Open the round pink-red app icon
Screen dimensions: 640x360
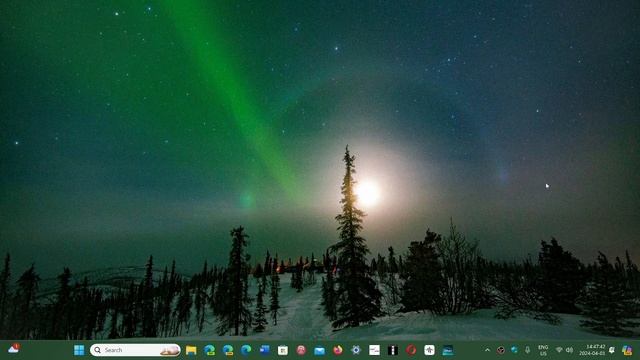click(x=301, y=350)
